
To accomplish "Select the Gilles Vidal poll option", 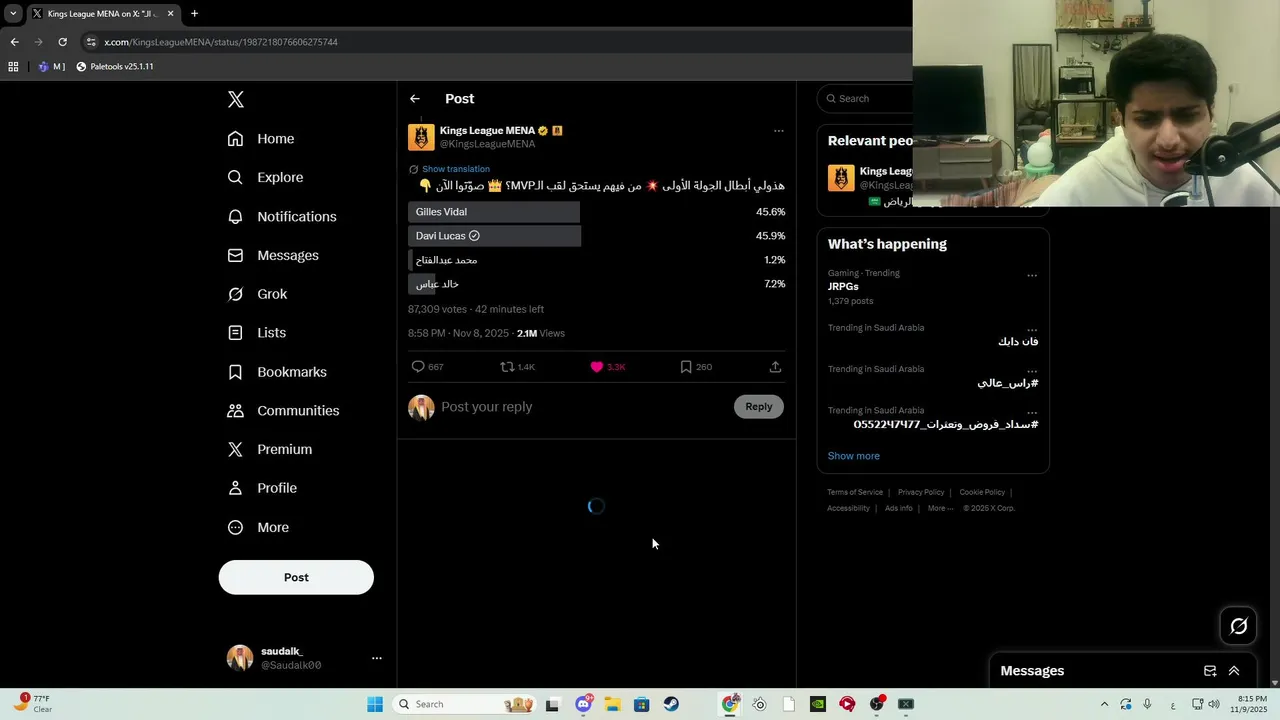I will pos(597,212).
